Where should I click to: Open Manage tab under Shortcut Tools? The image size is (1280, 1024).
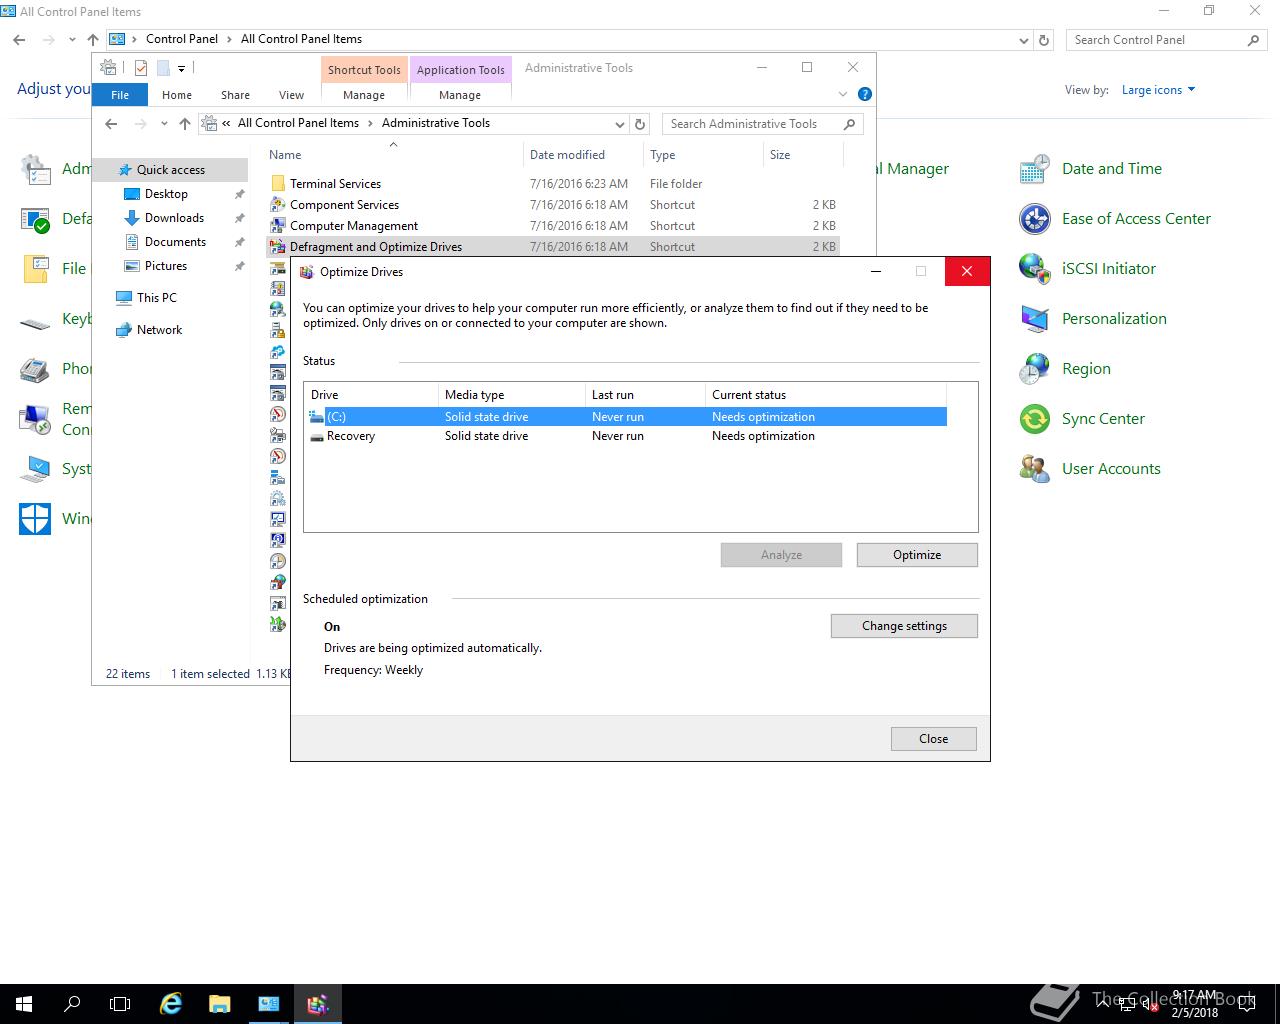pyautogui.click(x=364, y=95)
